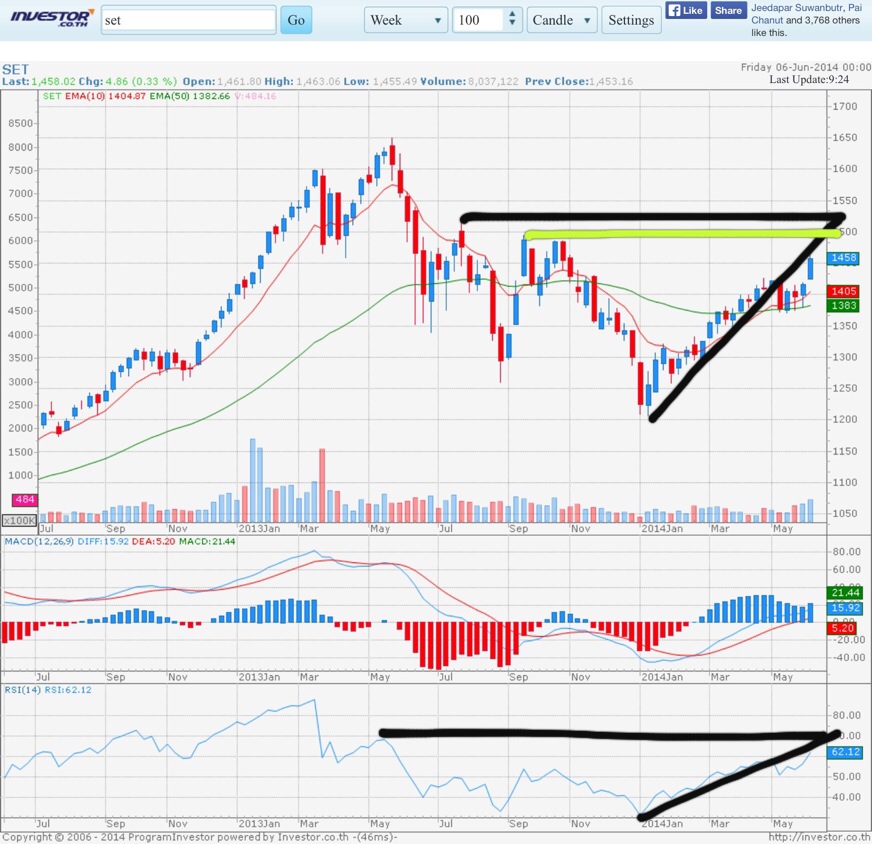Click the symbol search field containing 'set'
The height and width of the screenshot is (844, 872).
click(x=189, y=20)
